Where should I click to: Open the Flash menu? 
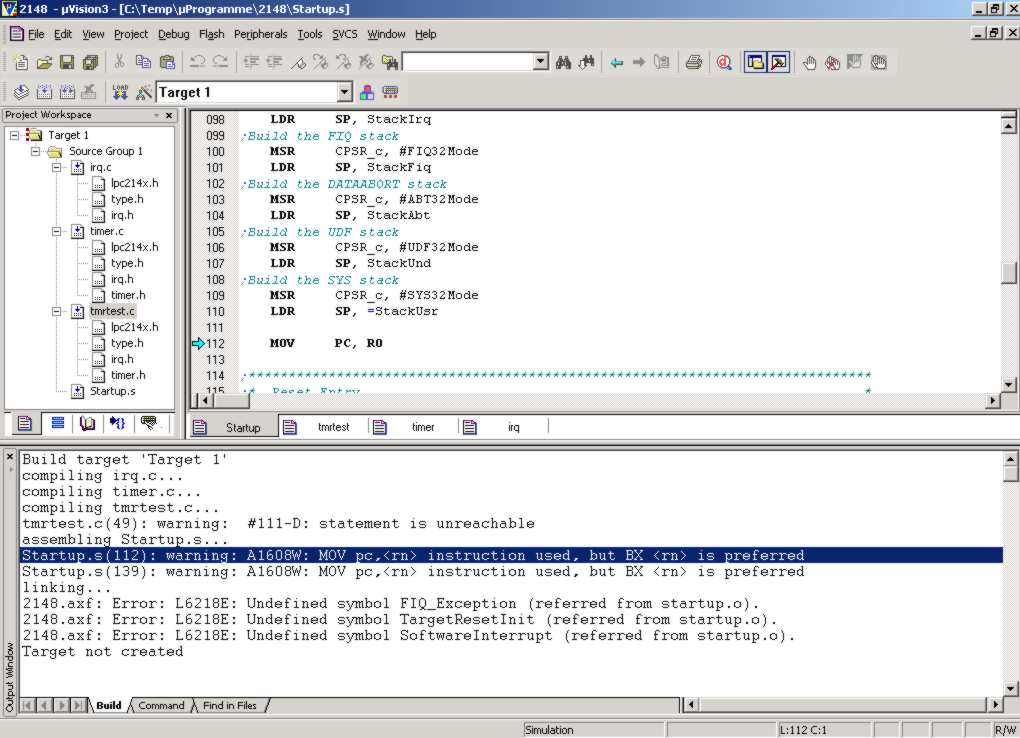[x=211, y=34]
